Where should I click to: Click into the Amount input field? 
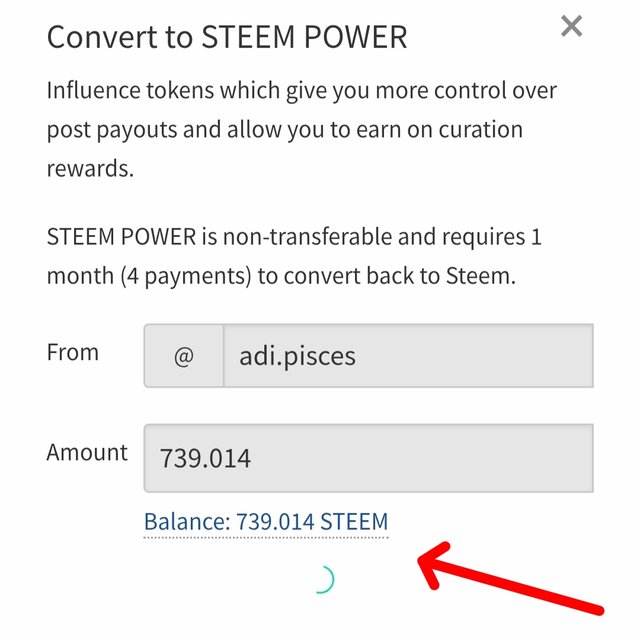tap(368, 458)
